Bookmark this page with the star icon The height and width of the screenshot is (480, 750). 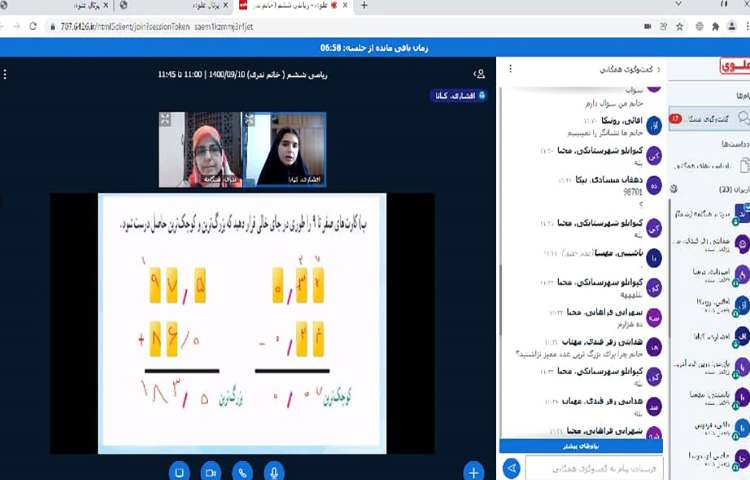(x=679, y=27)
